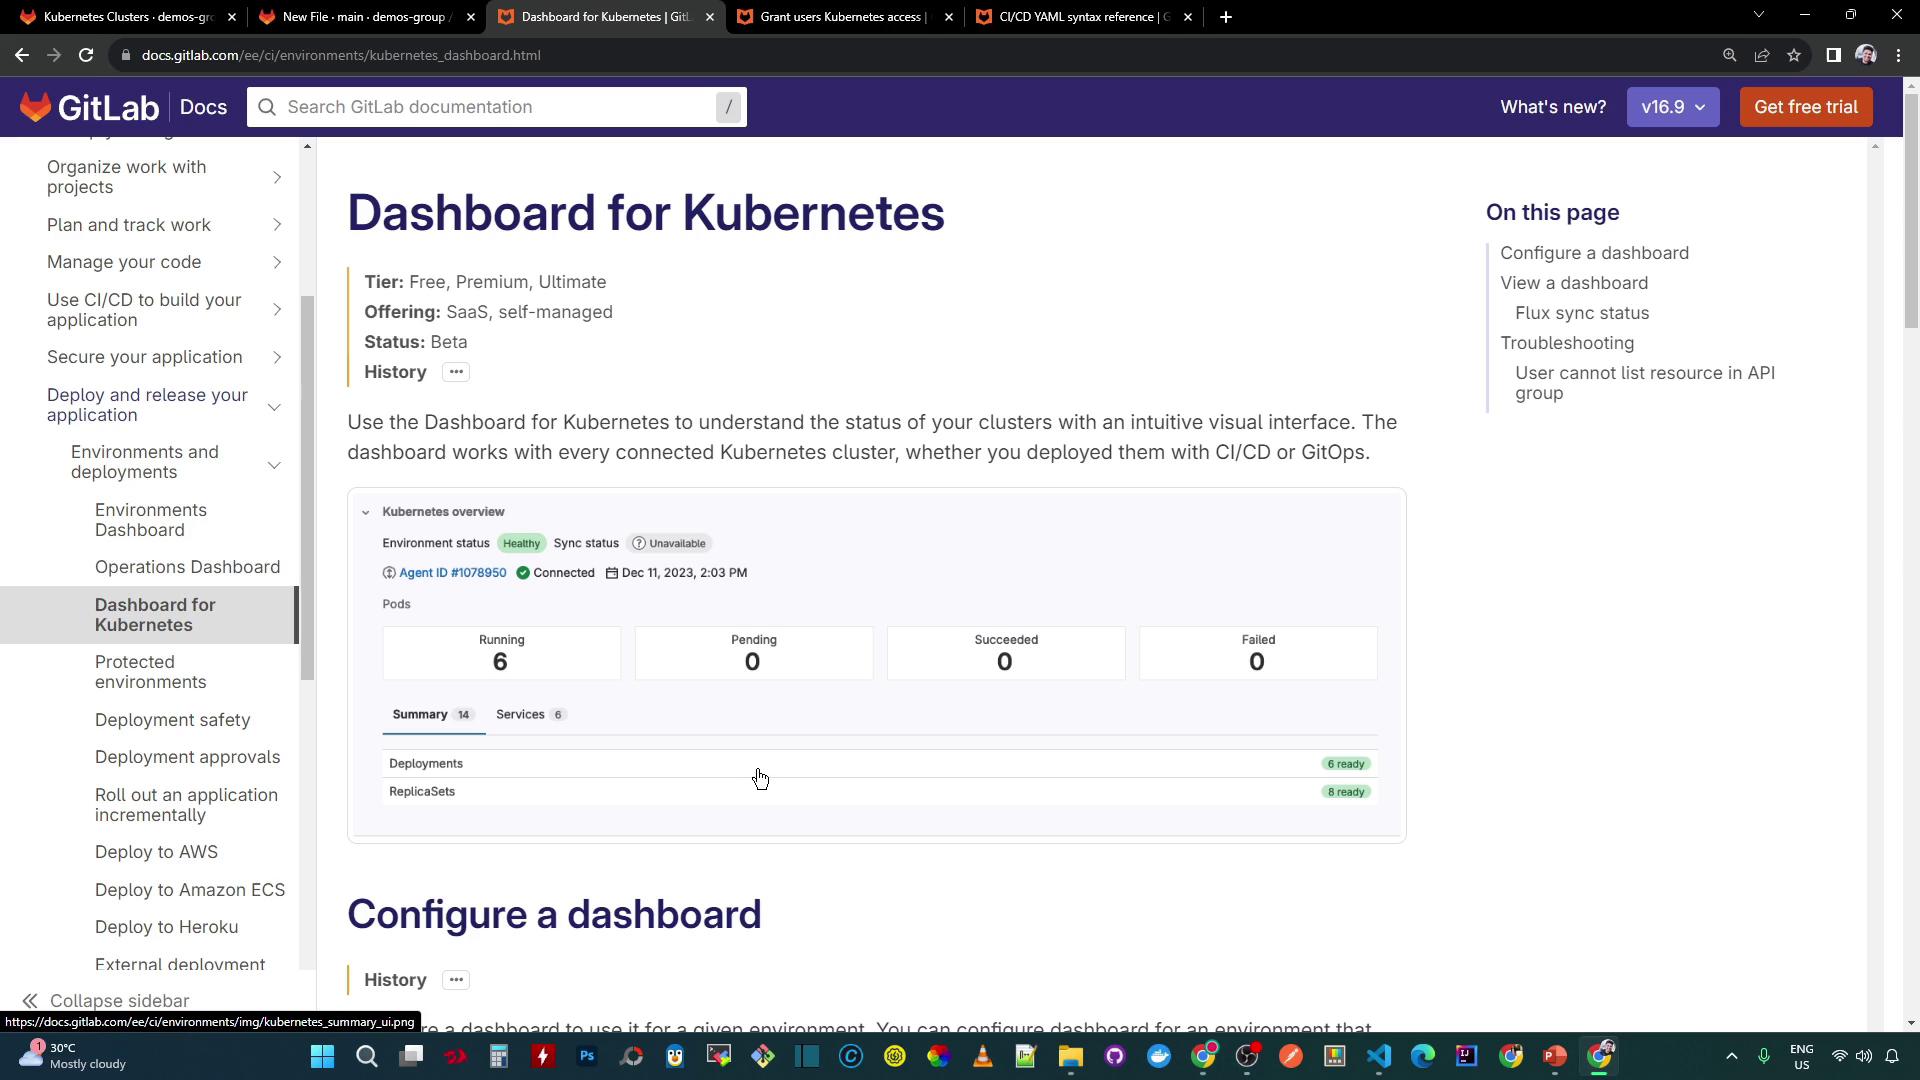Bookmark this page with star icon

(1794, 55)
